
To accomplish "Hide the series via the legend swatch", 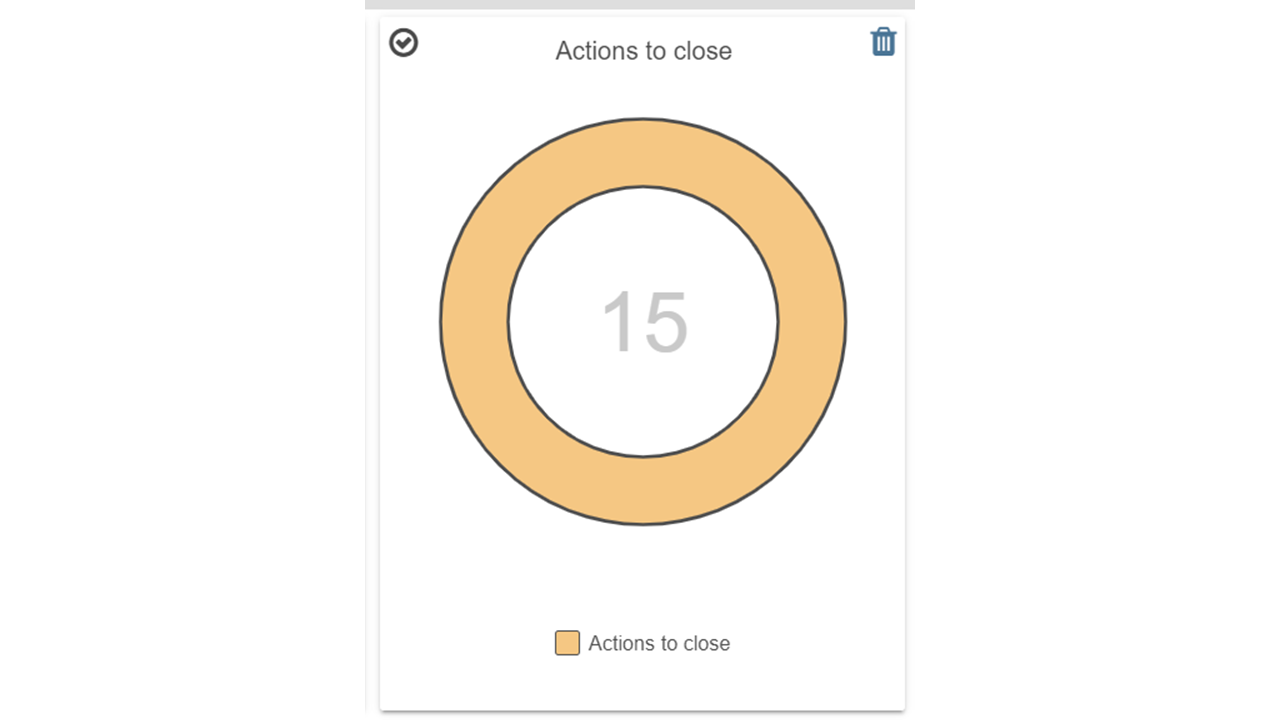I will 567,643.
